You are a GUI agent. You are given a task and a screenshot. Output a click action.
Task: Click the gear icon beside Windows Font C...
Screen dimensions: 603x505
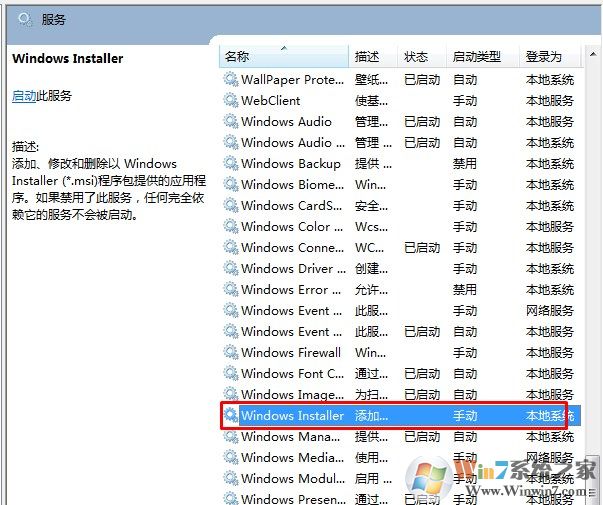coord(231,373)
